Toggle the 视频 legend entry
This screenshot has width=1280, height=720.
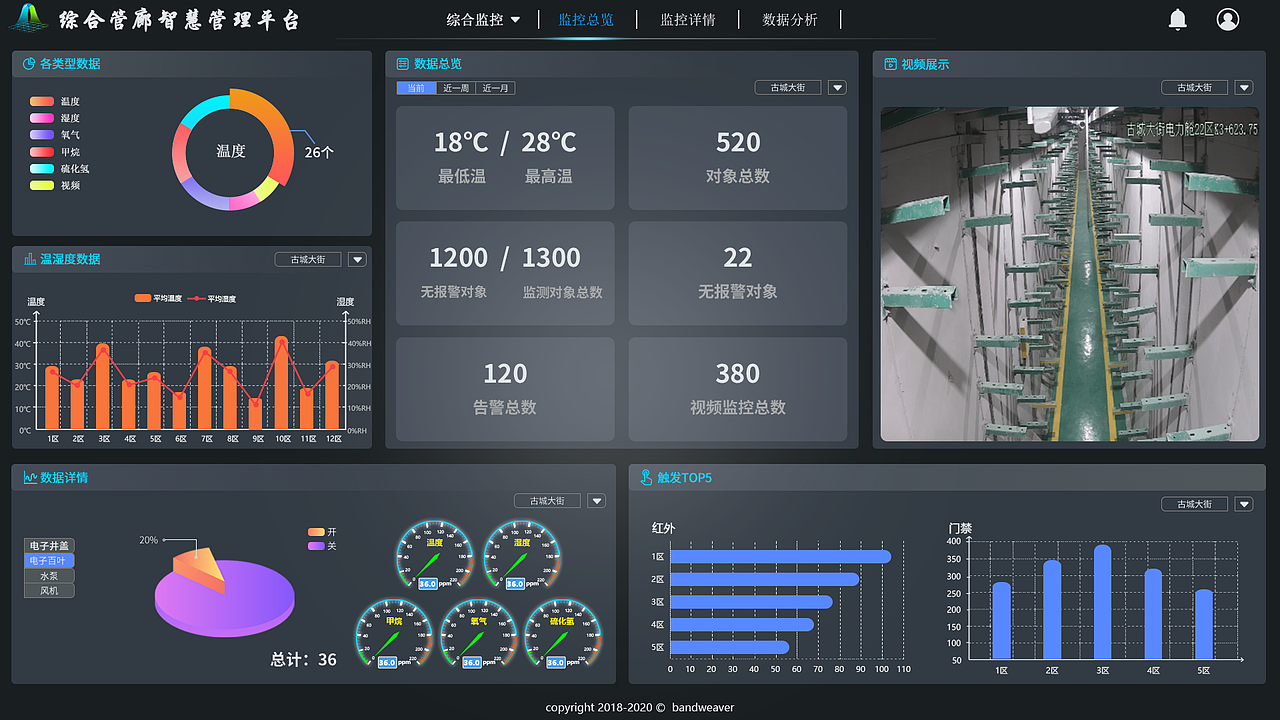pos(55,185)
